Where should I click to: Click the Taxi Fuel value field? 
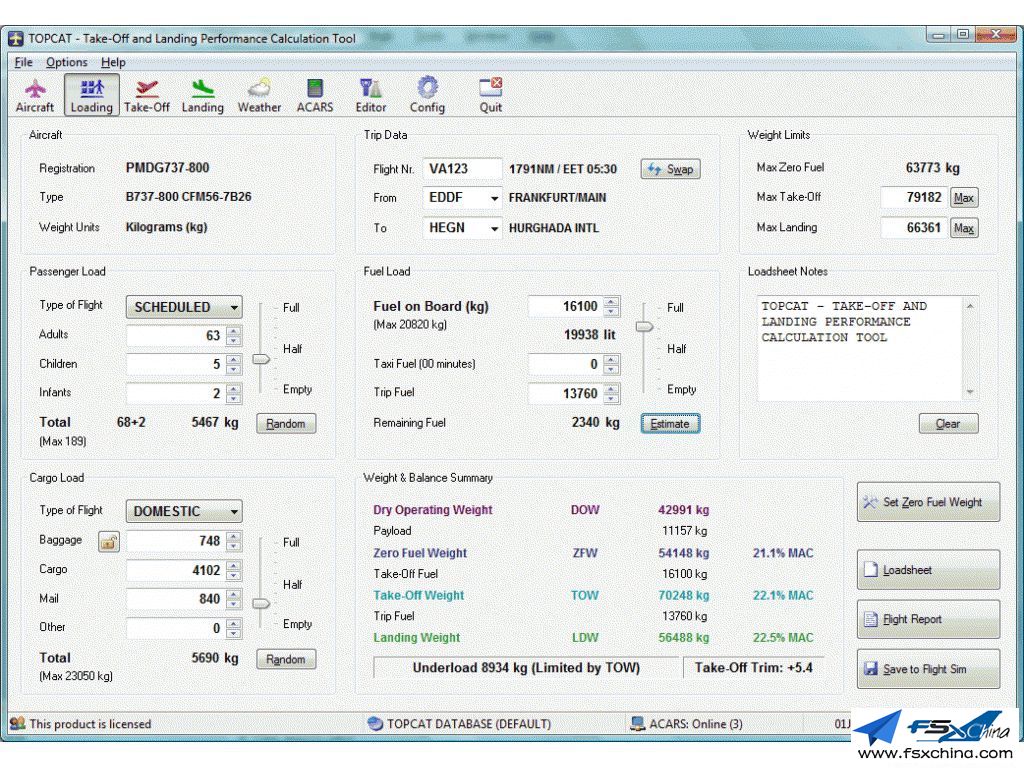click(x=566, y=364)
